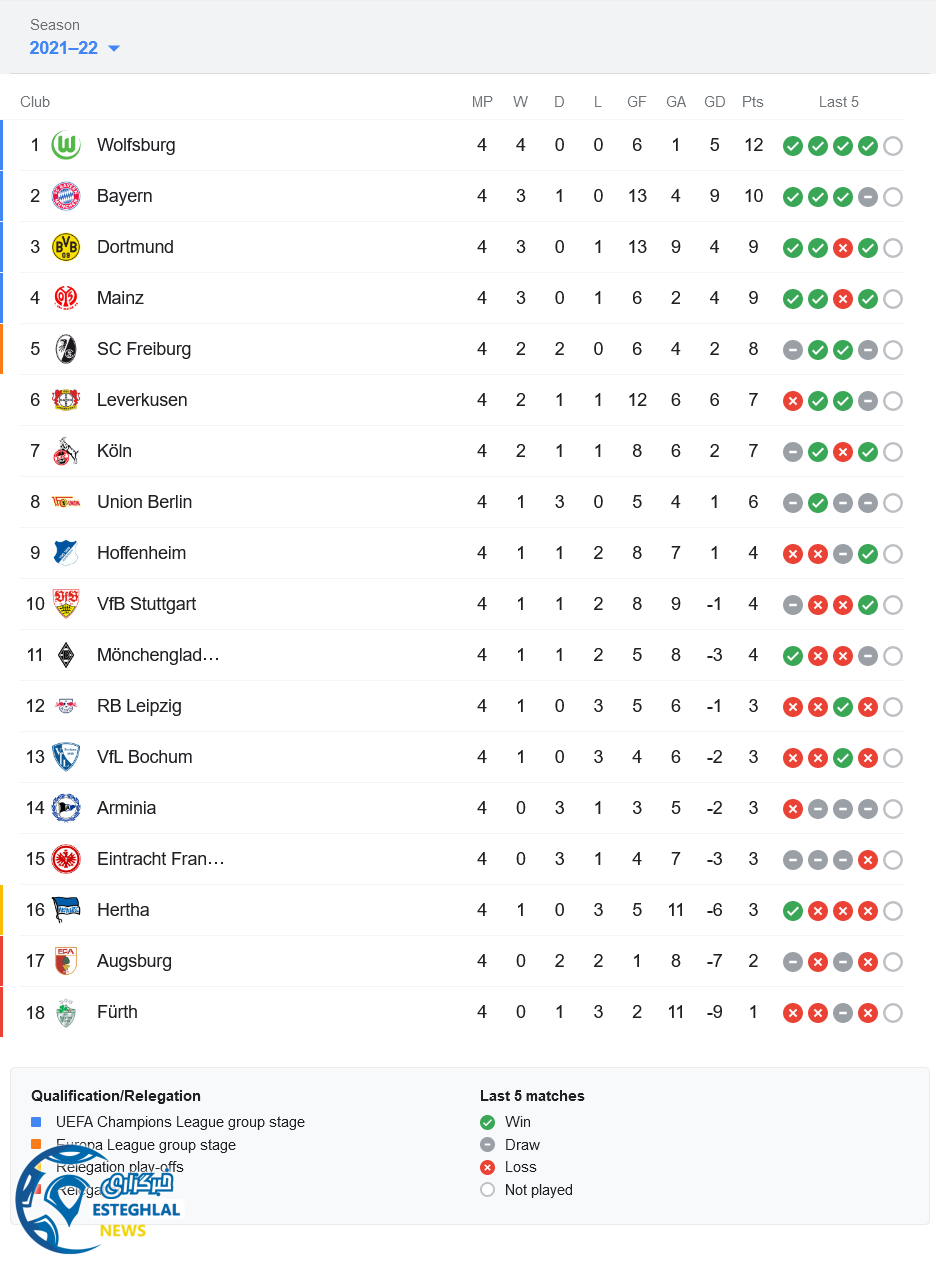Image resolution: width=936 pixels, height=1281 pixels.
Task: Open the Hoffenheim team link
Action: (x=141, y=553)
